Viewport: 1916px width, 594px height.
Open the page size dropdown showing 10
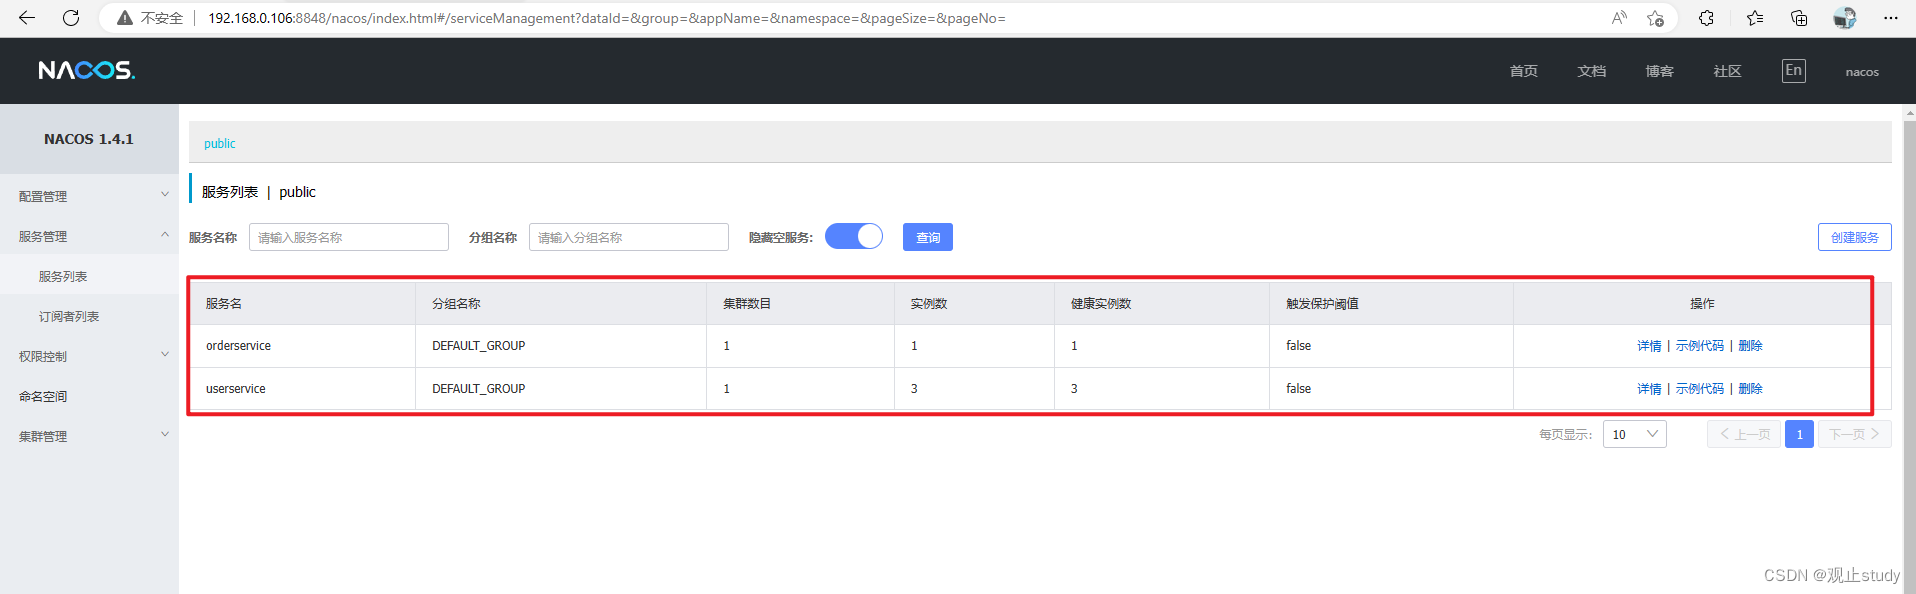click(1634, 434)
